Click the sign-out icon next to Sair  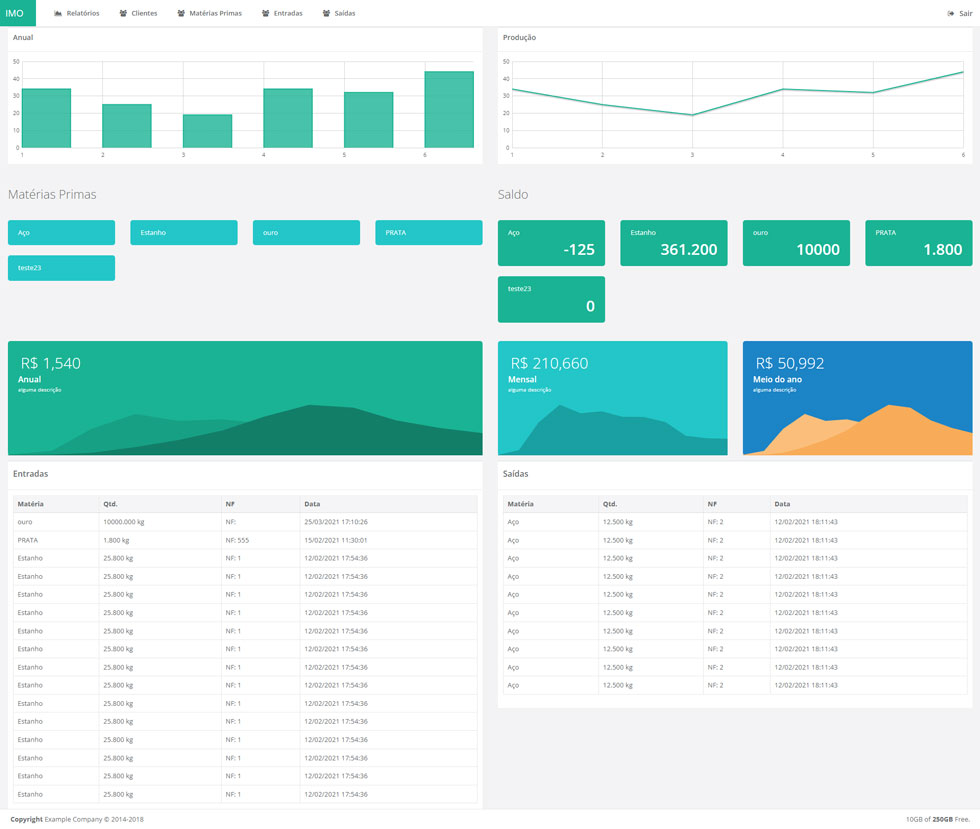[950, 13]
